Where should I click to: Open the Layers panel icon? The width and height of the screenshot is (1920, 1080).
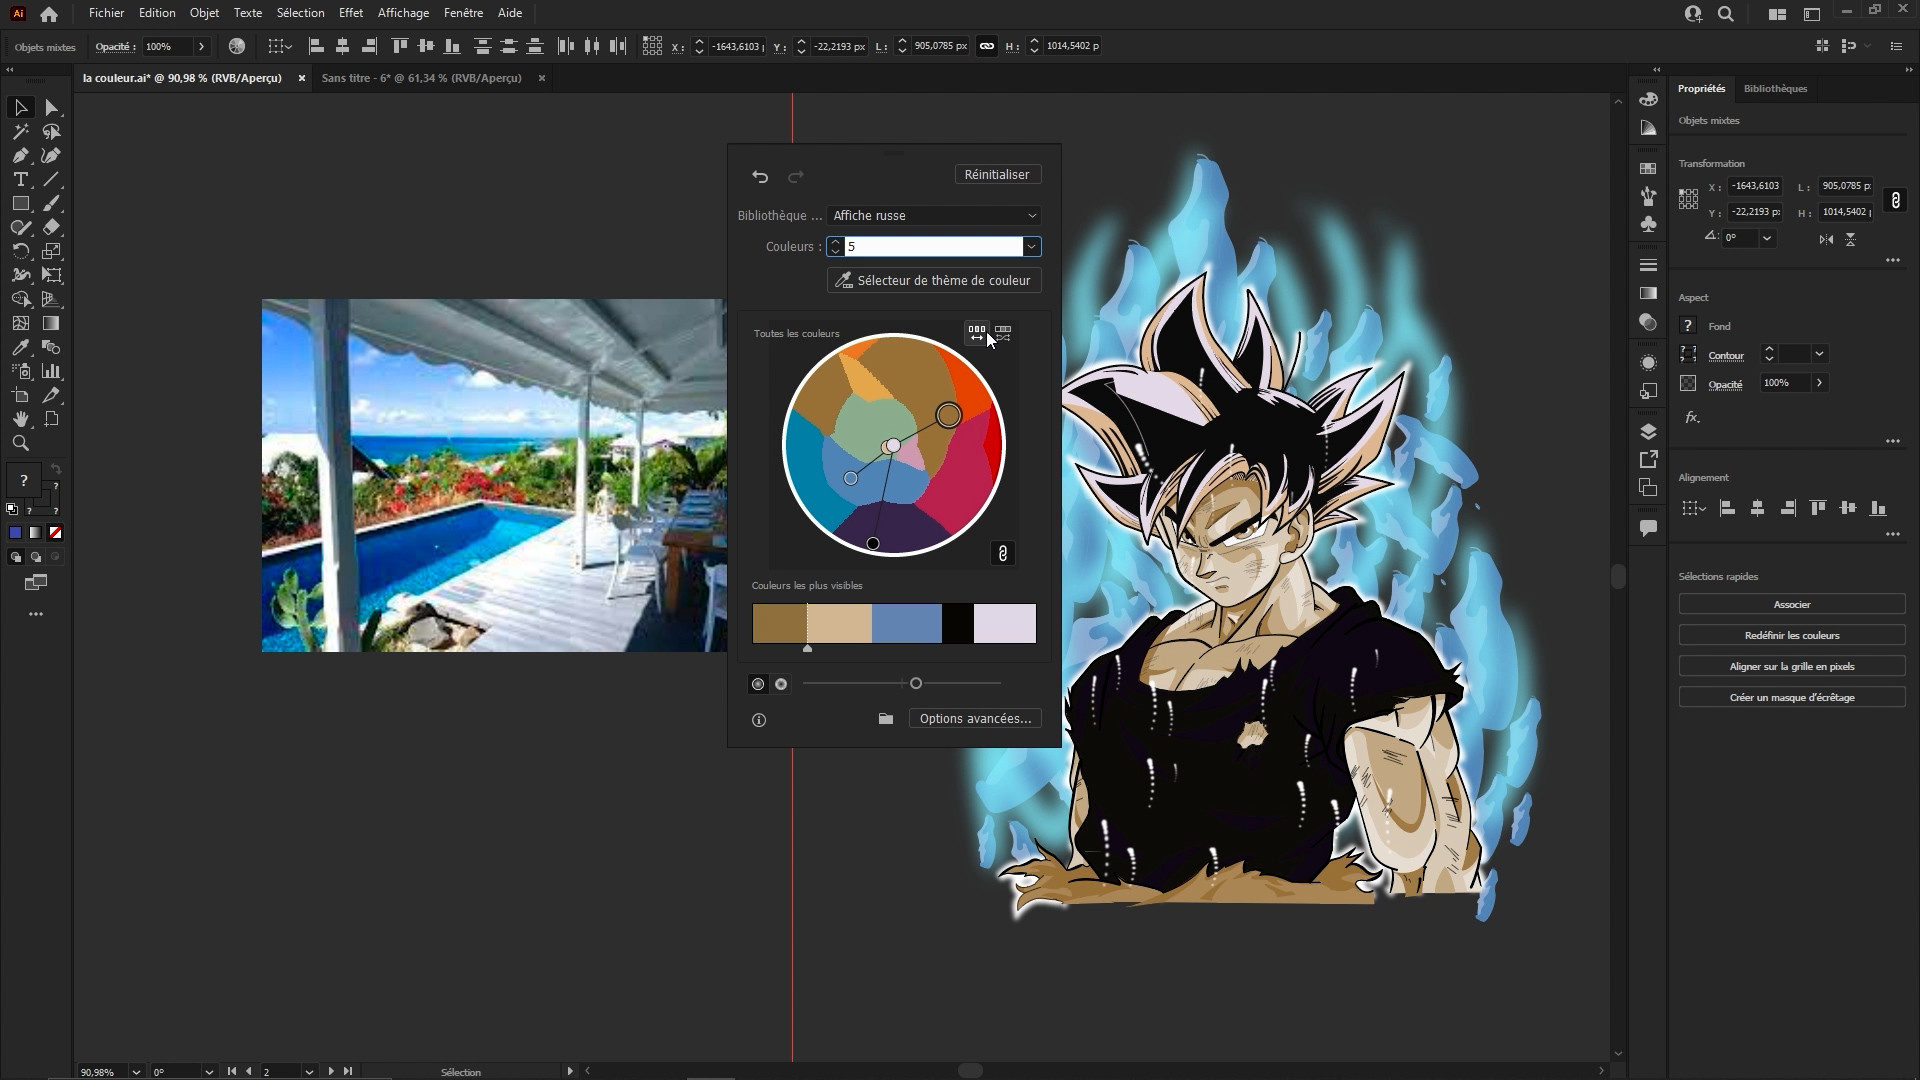pos(1649,432)
